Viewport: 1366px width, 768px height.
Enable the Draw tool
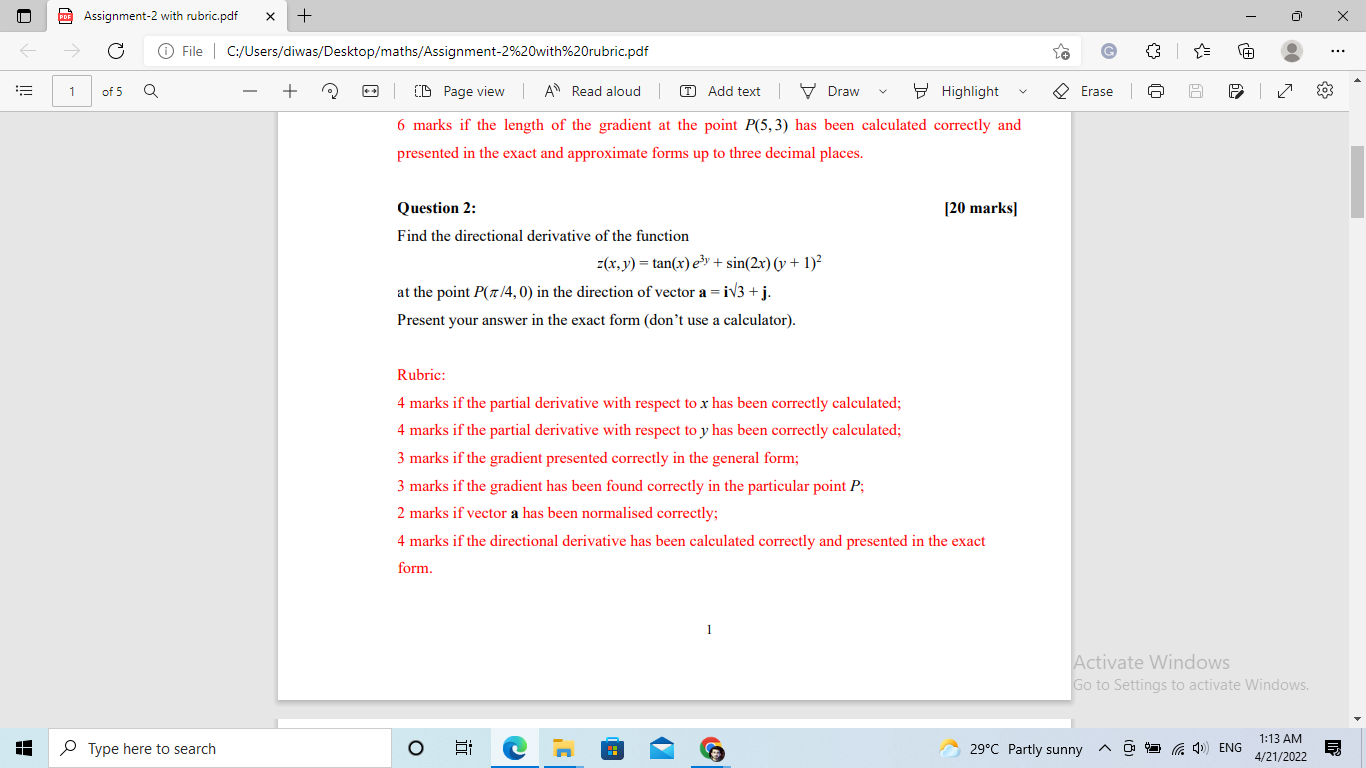pos(830,91)
